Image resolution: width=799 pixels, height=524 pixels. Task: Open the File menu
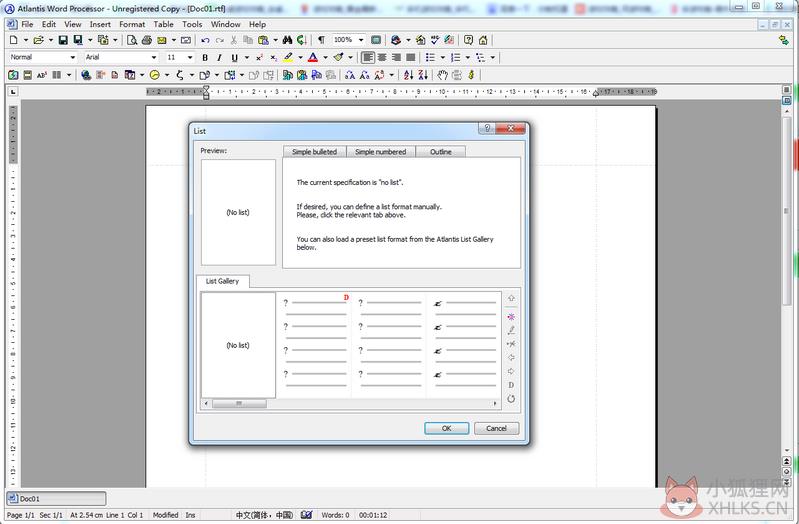tap(27, 24)
